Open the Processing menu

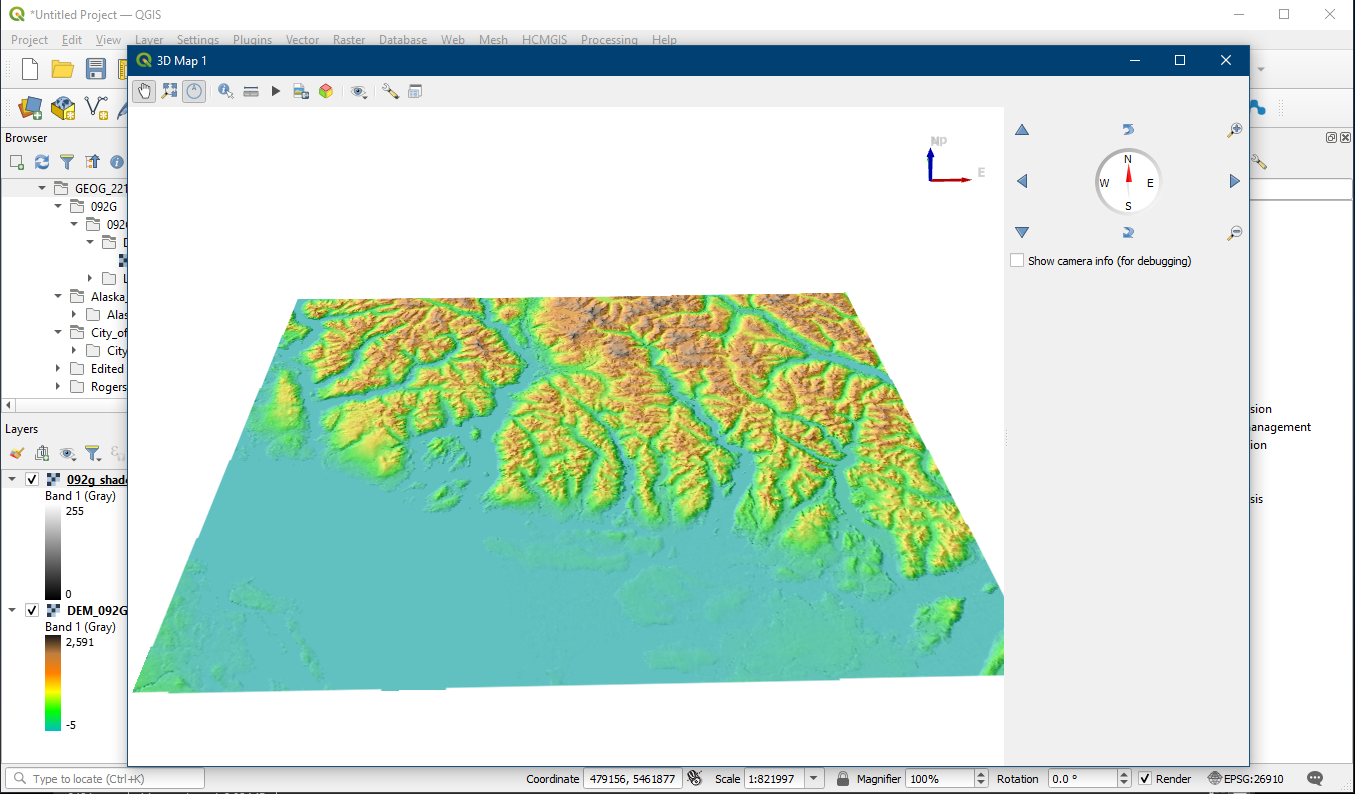click(x=608, y=40)
